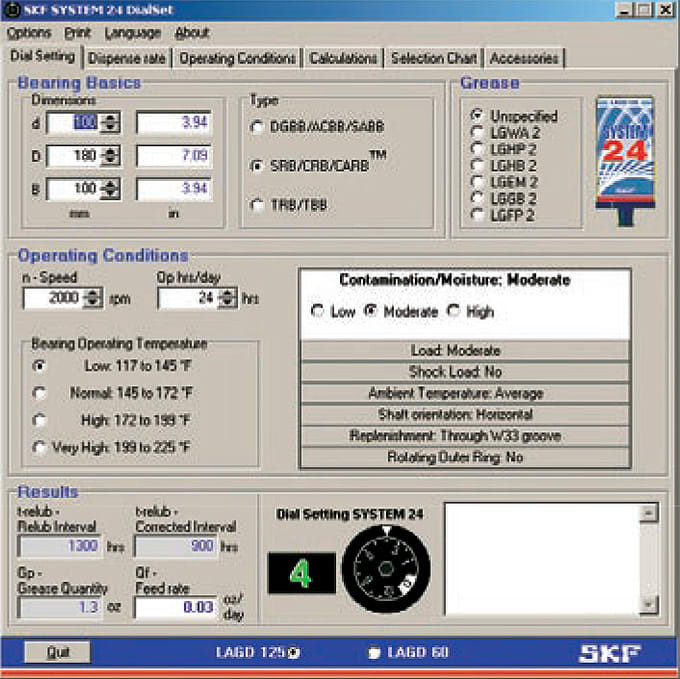Viewport: 680px width, 679px height.
Task: Open the About menu
Action: 192,33
